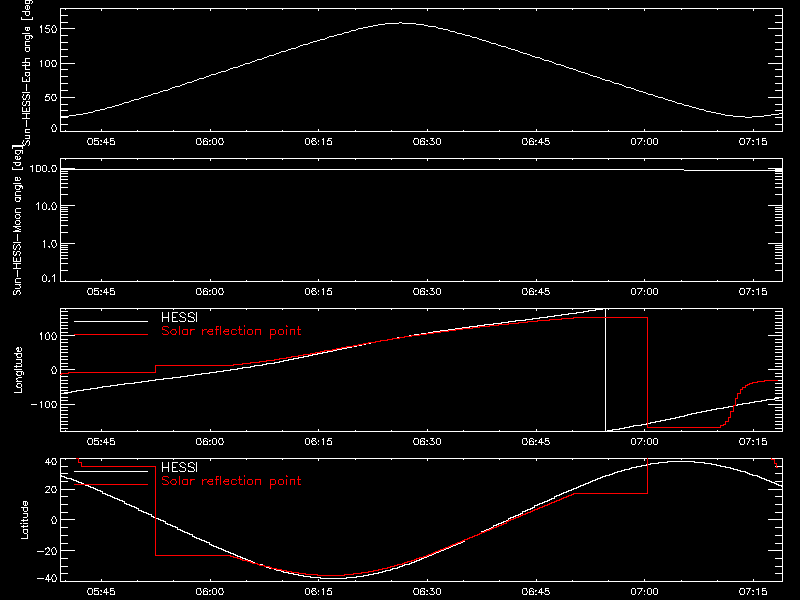Click the red legend line sample in the Longitude plot
This screenshot has width=800, height=600.
click(111, 335)
